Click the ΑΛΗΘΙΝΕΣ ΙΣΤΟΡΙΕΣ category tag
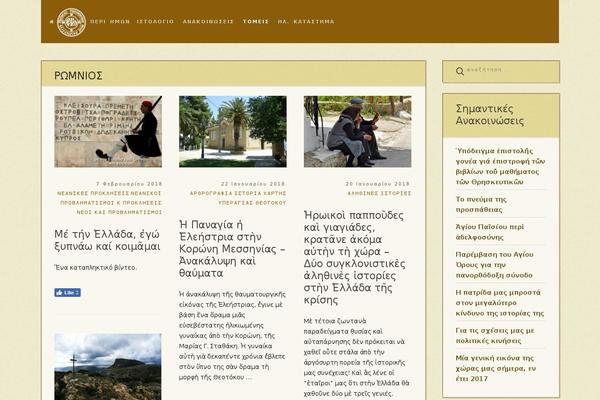 tap(379, 194)
